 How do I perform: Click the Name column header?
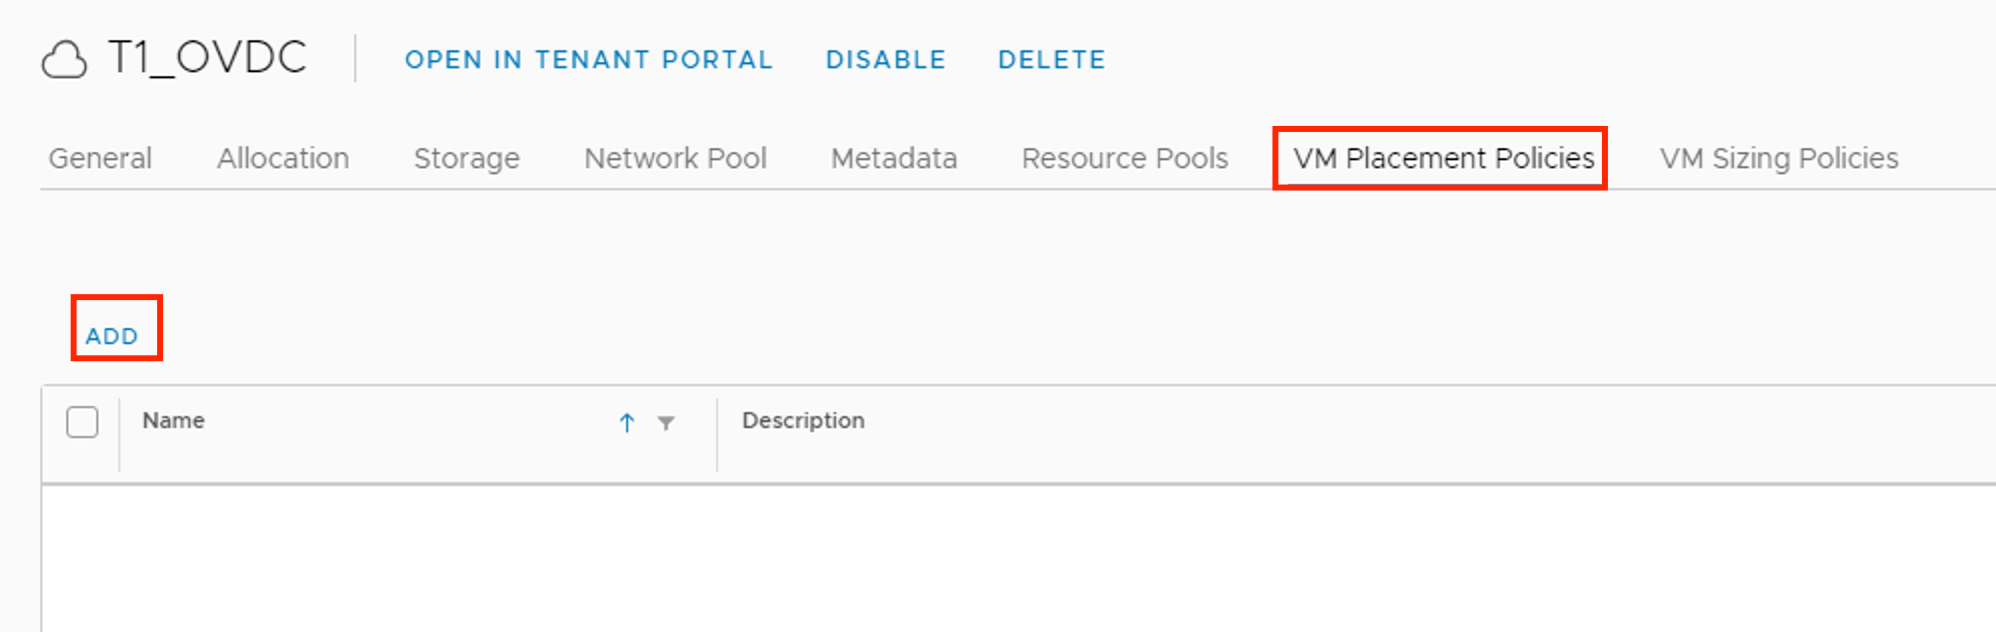pyautogui.click(x=174, y=421)
